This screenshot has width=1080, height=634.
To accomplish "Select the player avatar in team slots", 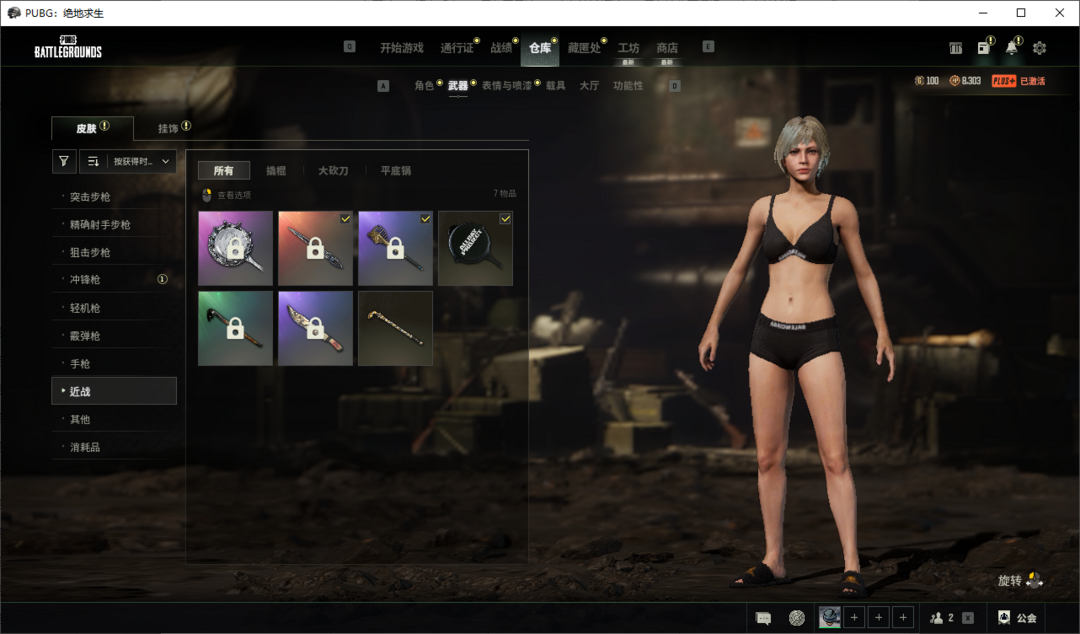I will click(x=830, y=617).
